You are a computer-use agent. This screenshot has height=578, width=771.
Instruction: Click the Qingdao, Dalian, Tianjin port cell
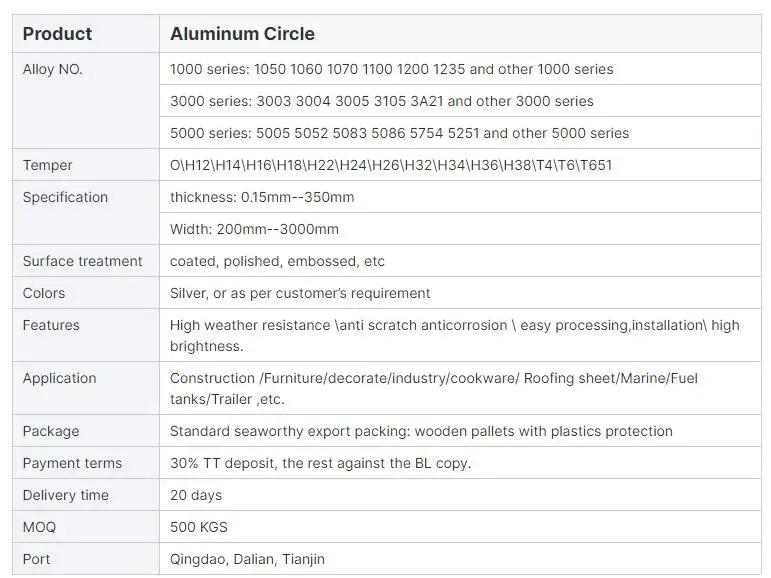pos(247,559)
